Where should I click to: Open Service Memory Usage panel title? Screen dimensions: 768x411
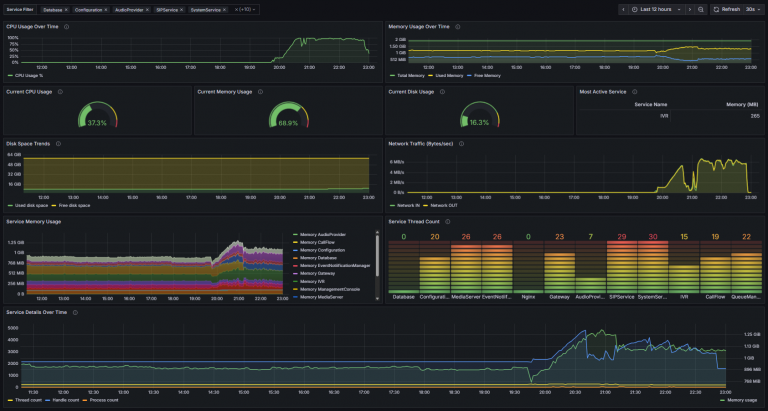point(33,221)
